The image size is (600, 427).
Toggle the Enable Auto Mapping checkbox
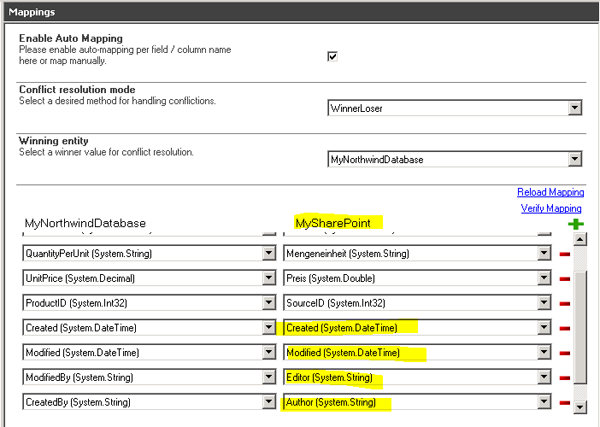click(333, 56)
